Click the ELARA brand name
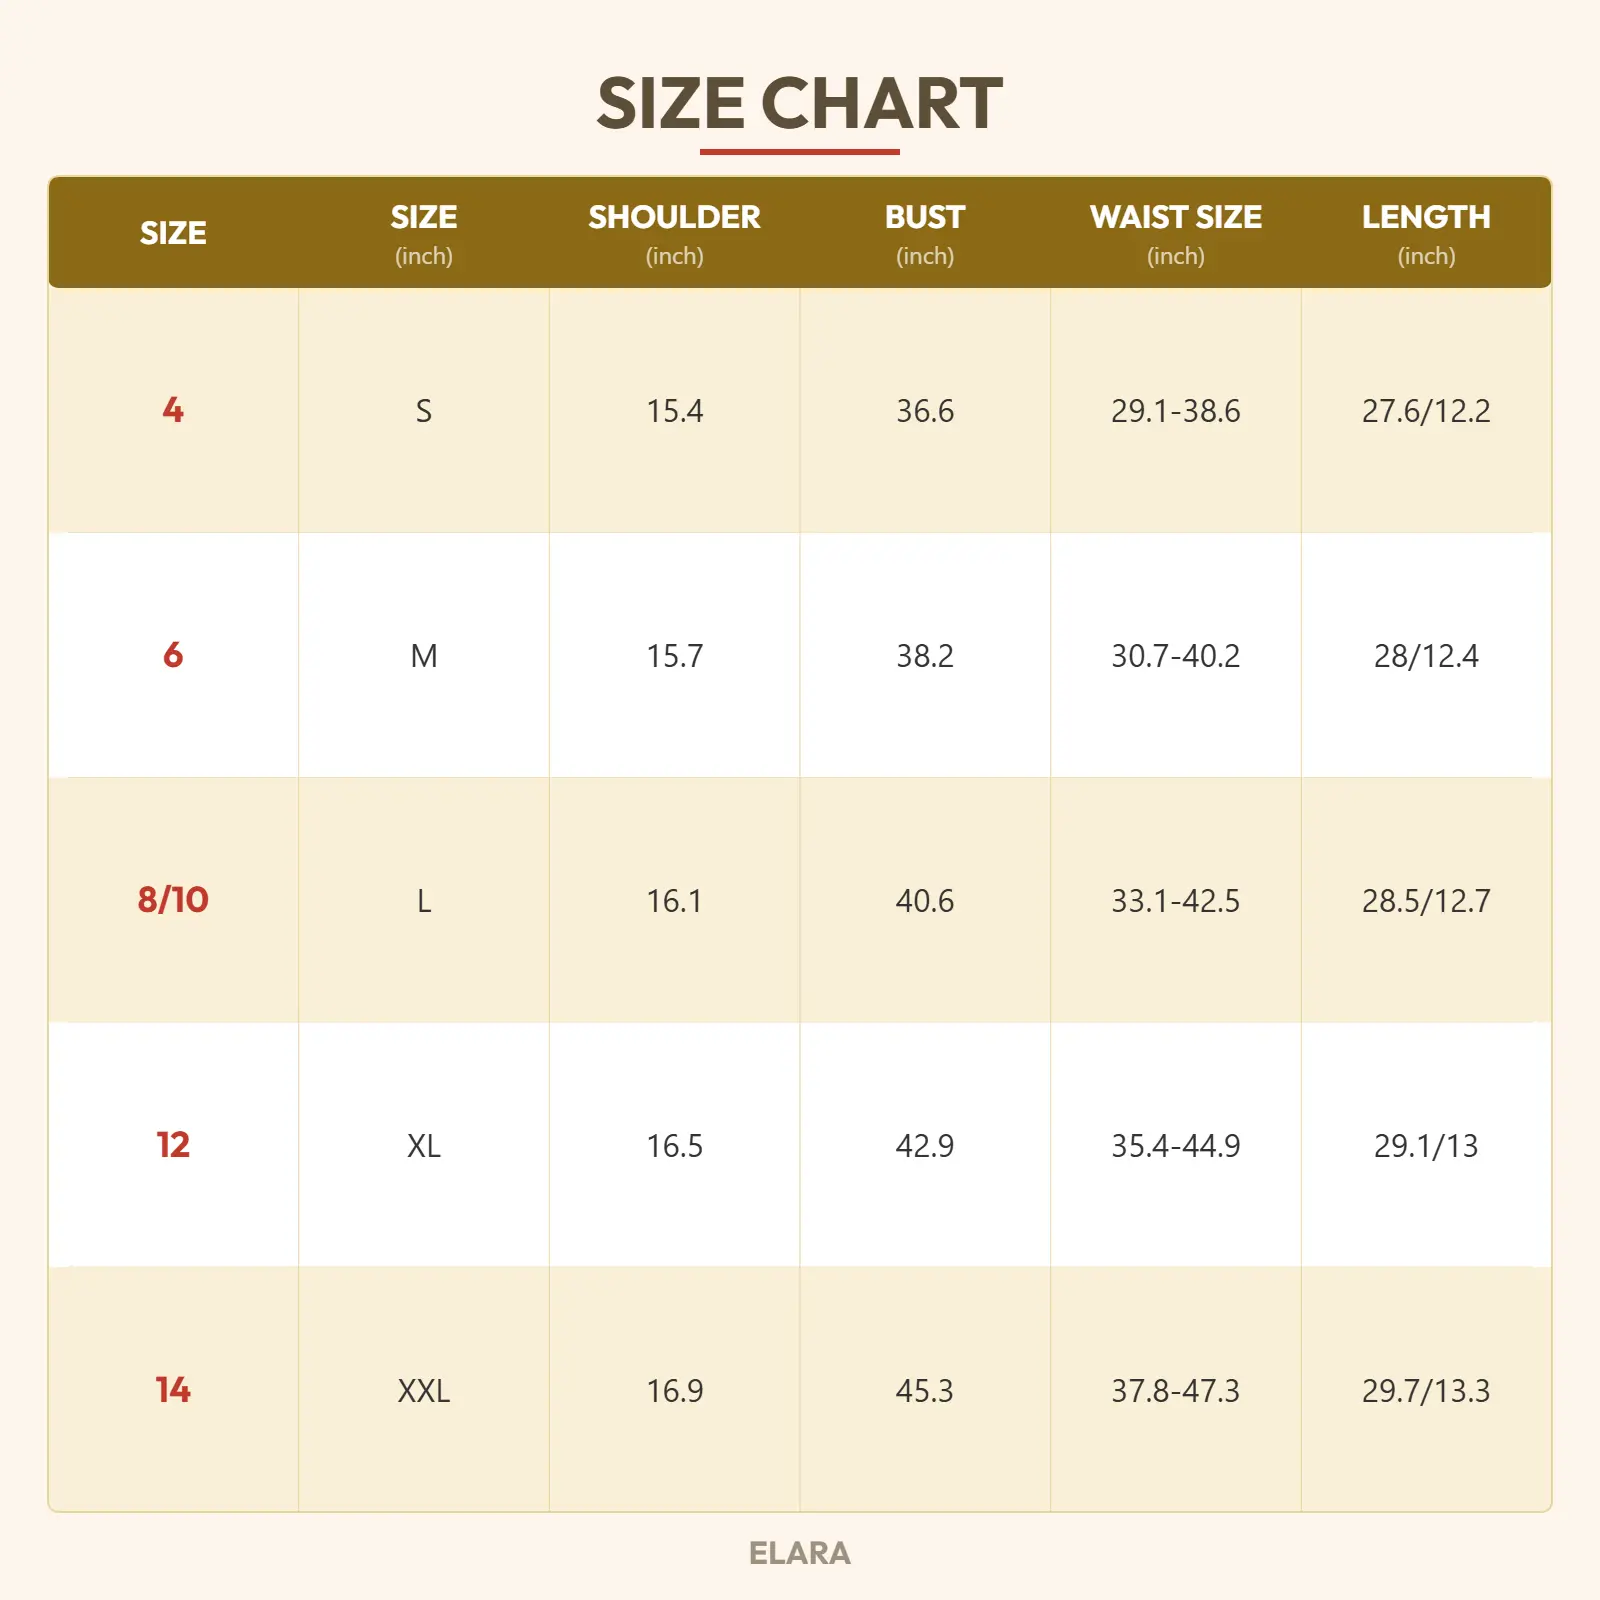This screenshot has height=1600, width=1600. tap(799, 1553)
